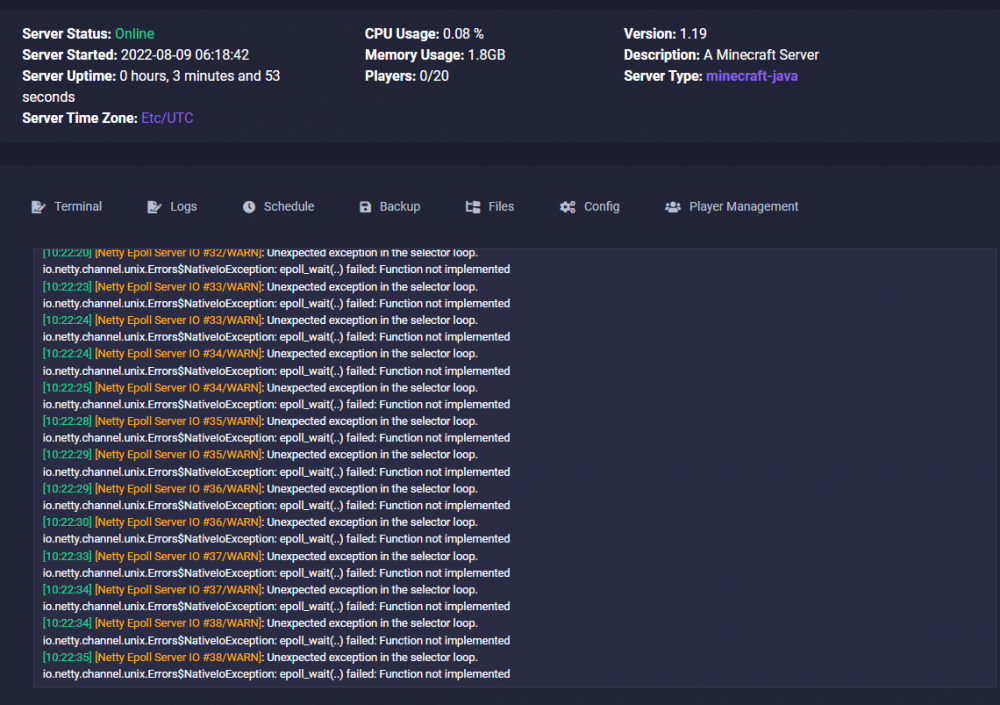Open the Files tab
This screenshot has width=1000, height=705.
coord(490,207)
